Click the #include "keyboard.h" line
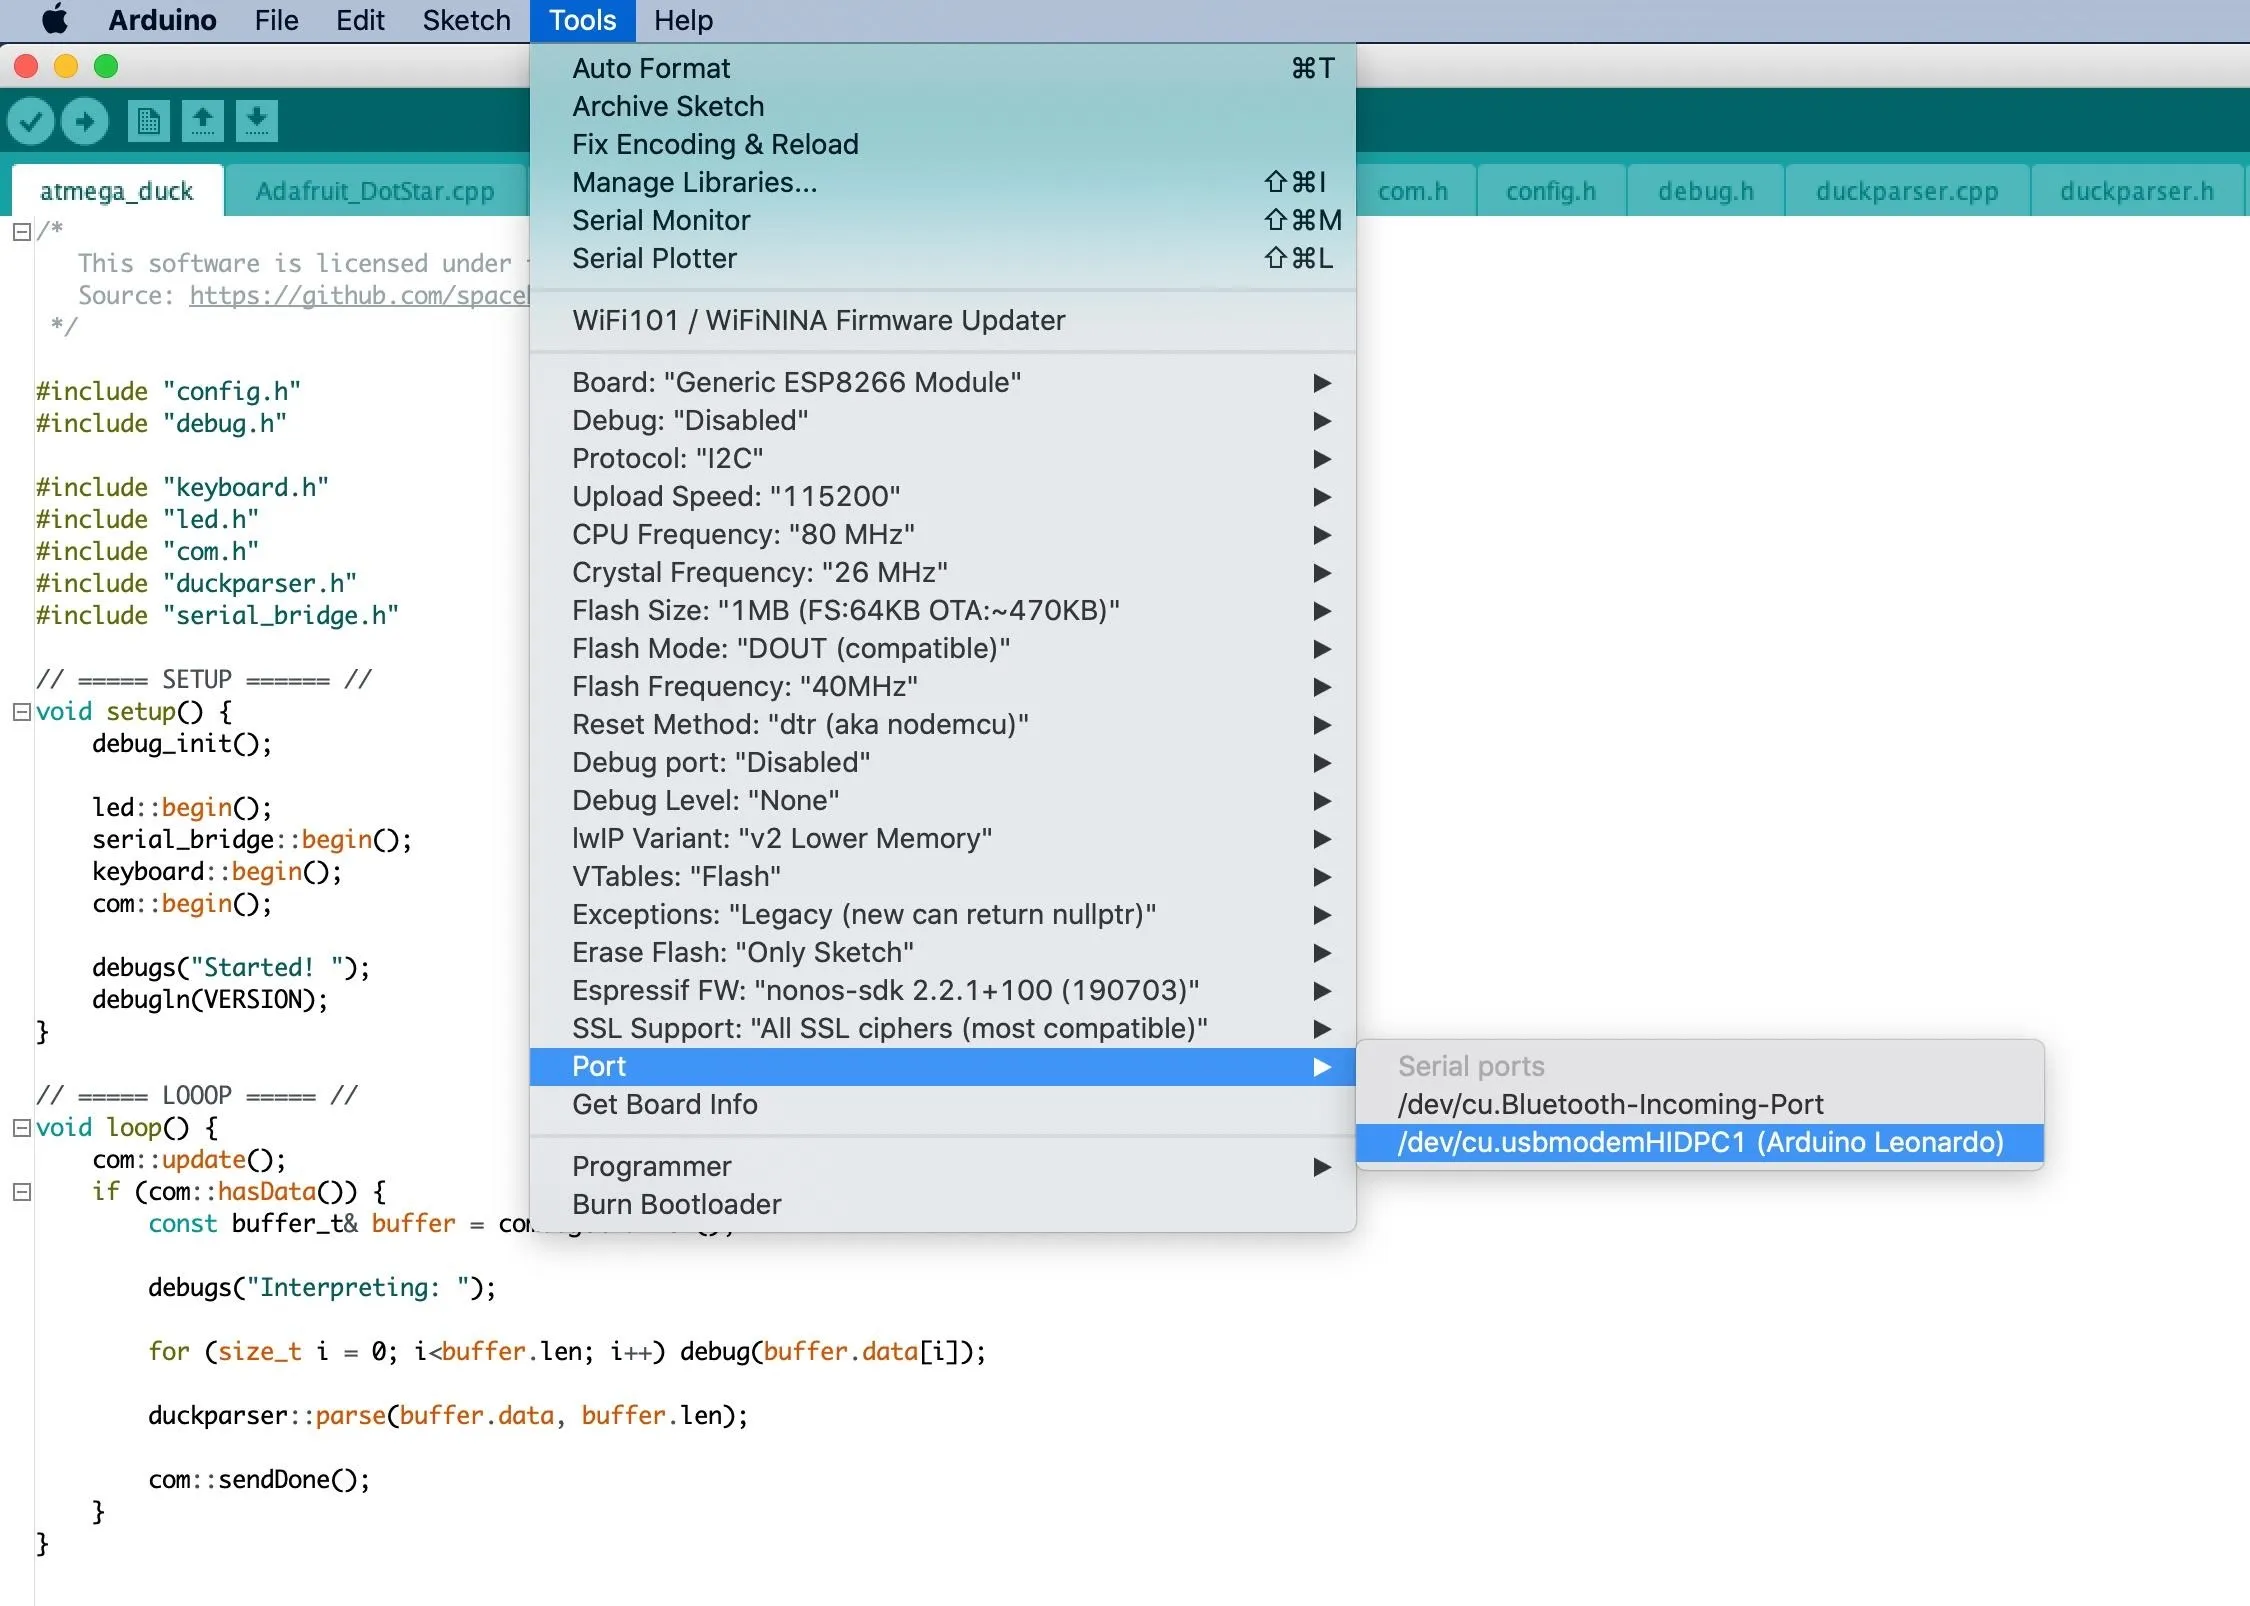This screenshot has height=1606, width=2250. (182, 488)
